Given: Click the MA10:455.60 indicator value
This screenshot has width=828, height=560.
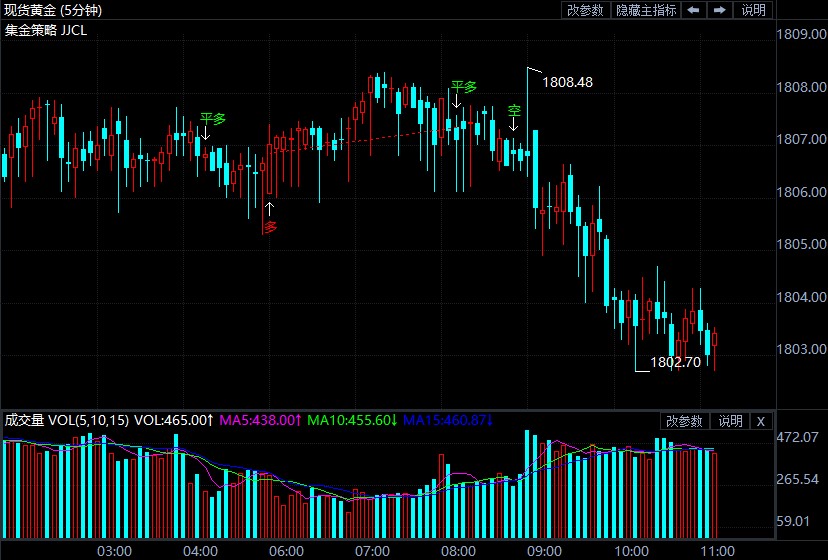Looking at the screenshot, I should coord(352,421).
